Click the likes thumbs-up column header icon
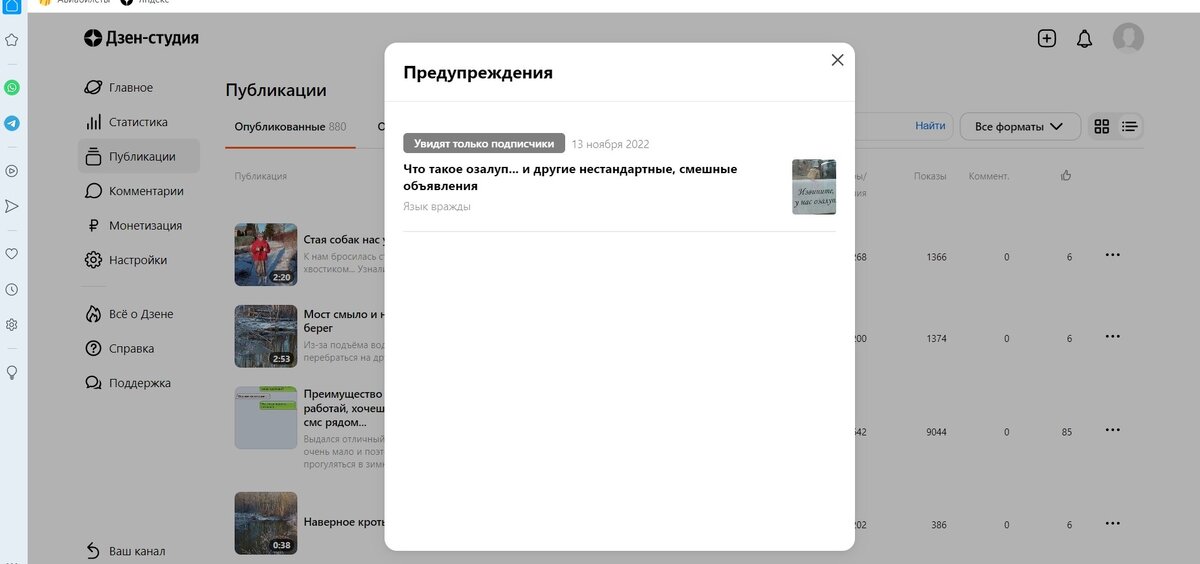Image resolution: width=1200 pixels, height=564 pixels. click(x=1066, y=175)
